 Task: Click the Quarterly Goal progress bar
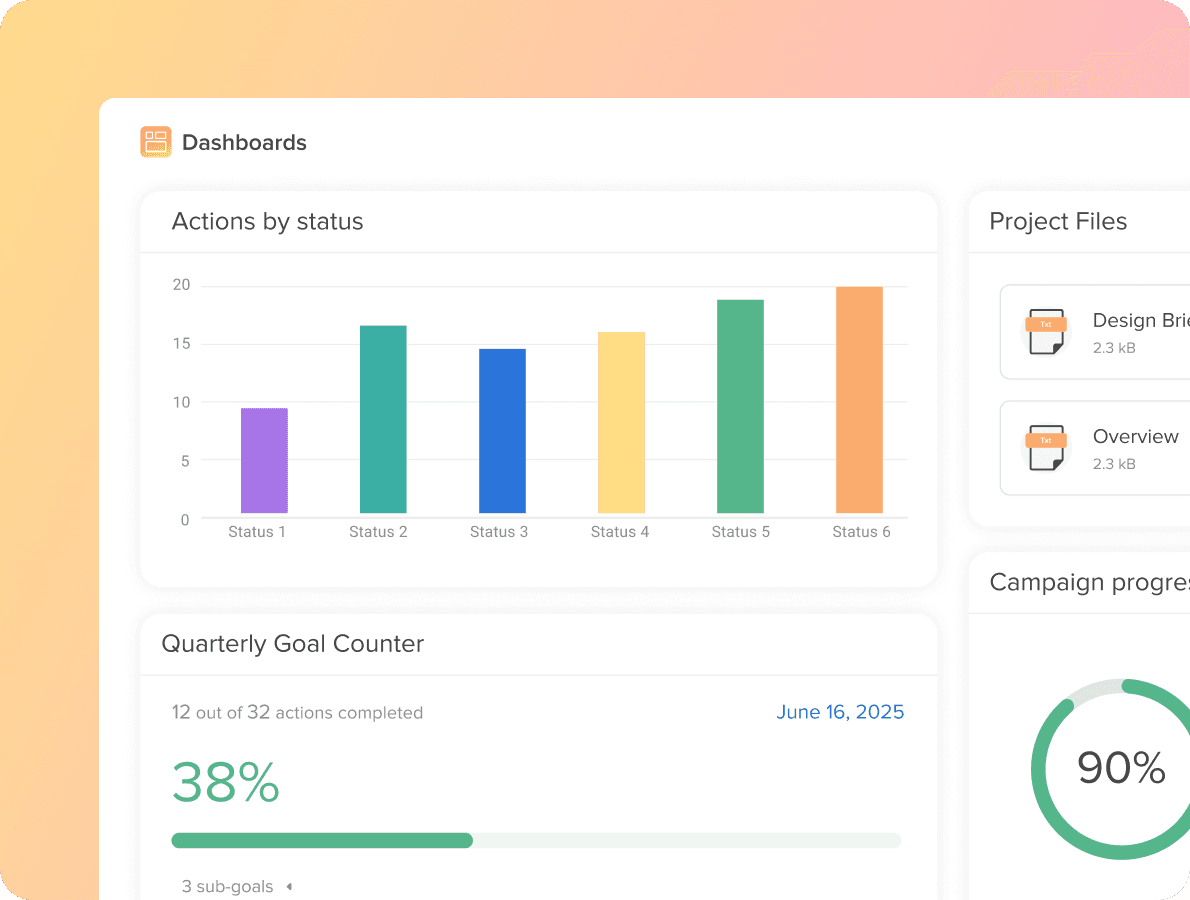pyautogui.click(x=538, y=840)
